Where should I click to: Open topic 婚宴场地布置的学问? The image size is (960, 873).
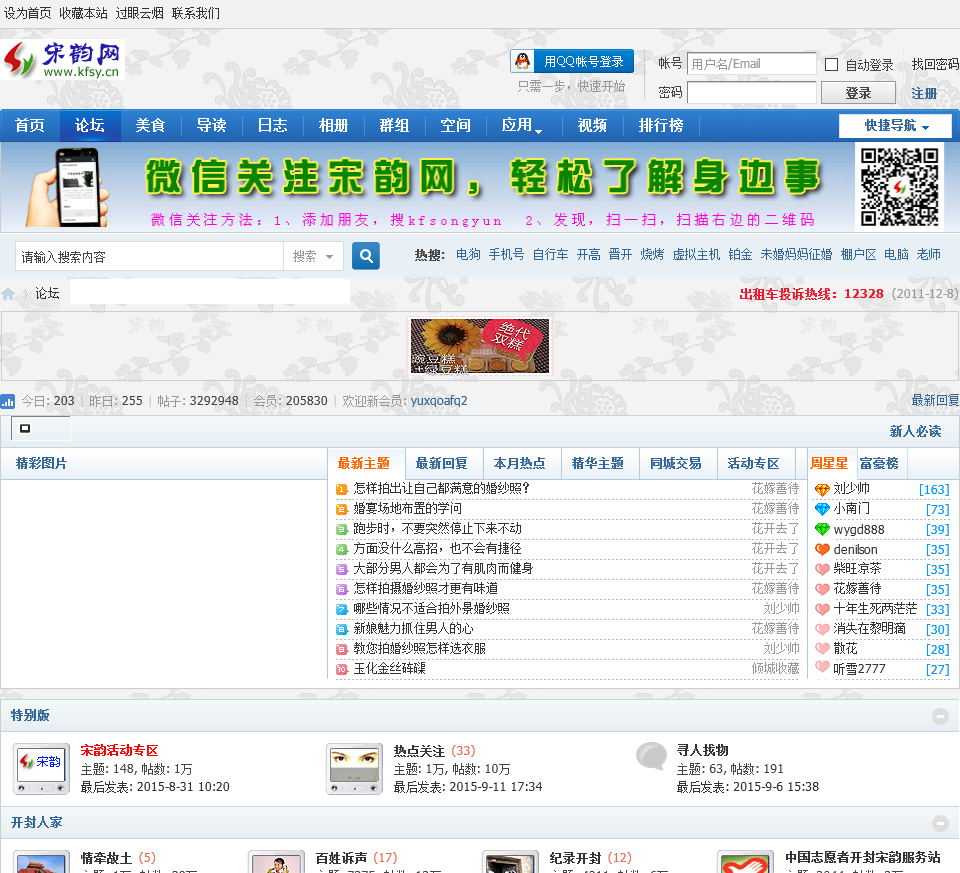407,509
